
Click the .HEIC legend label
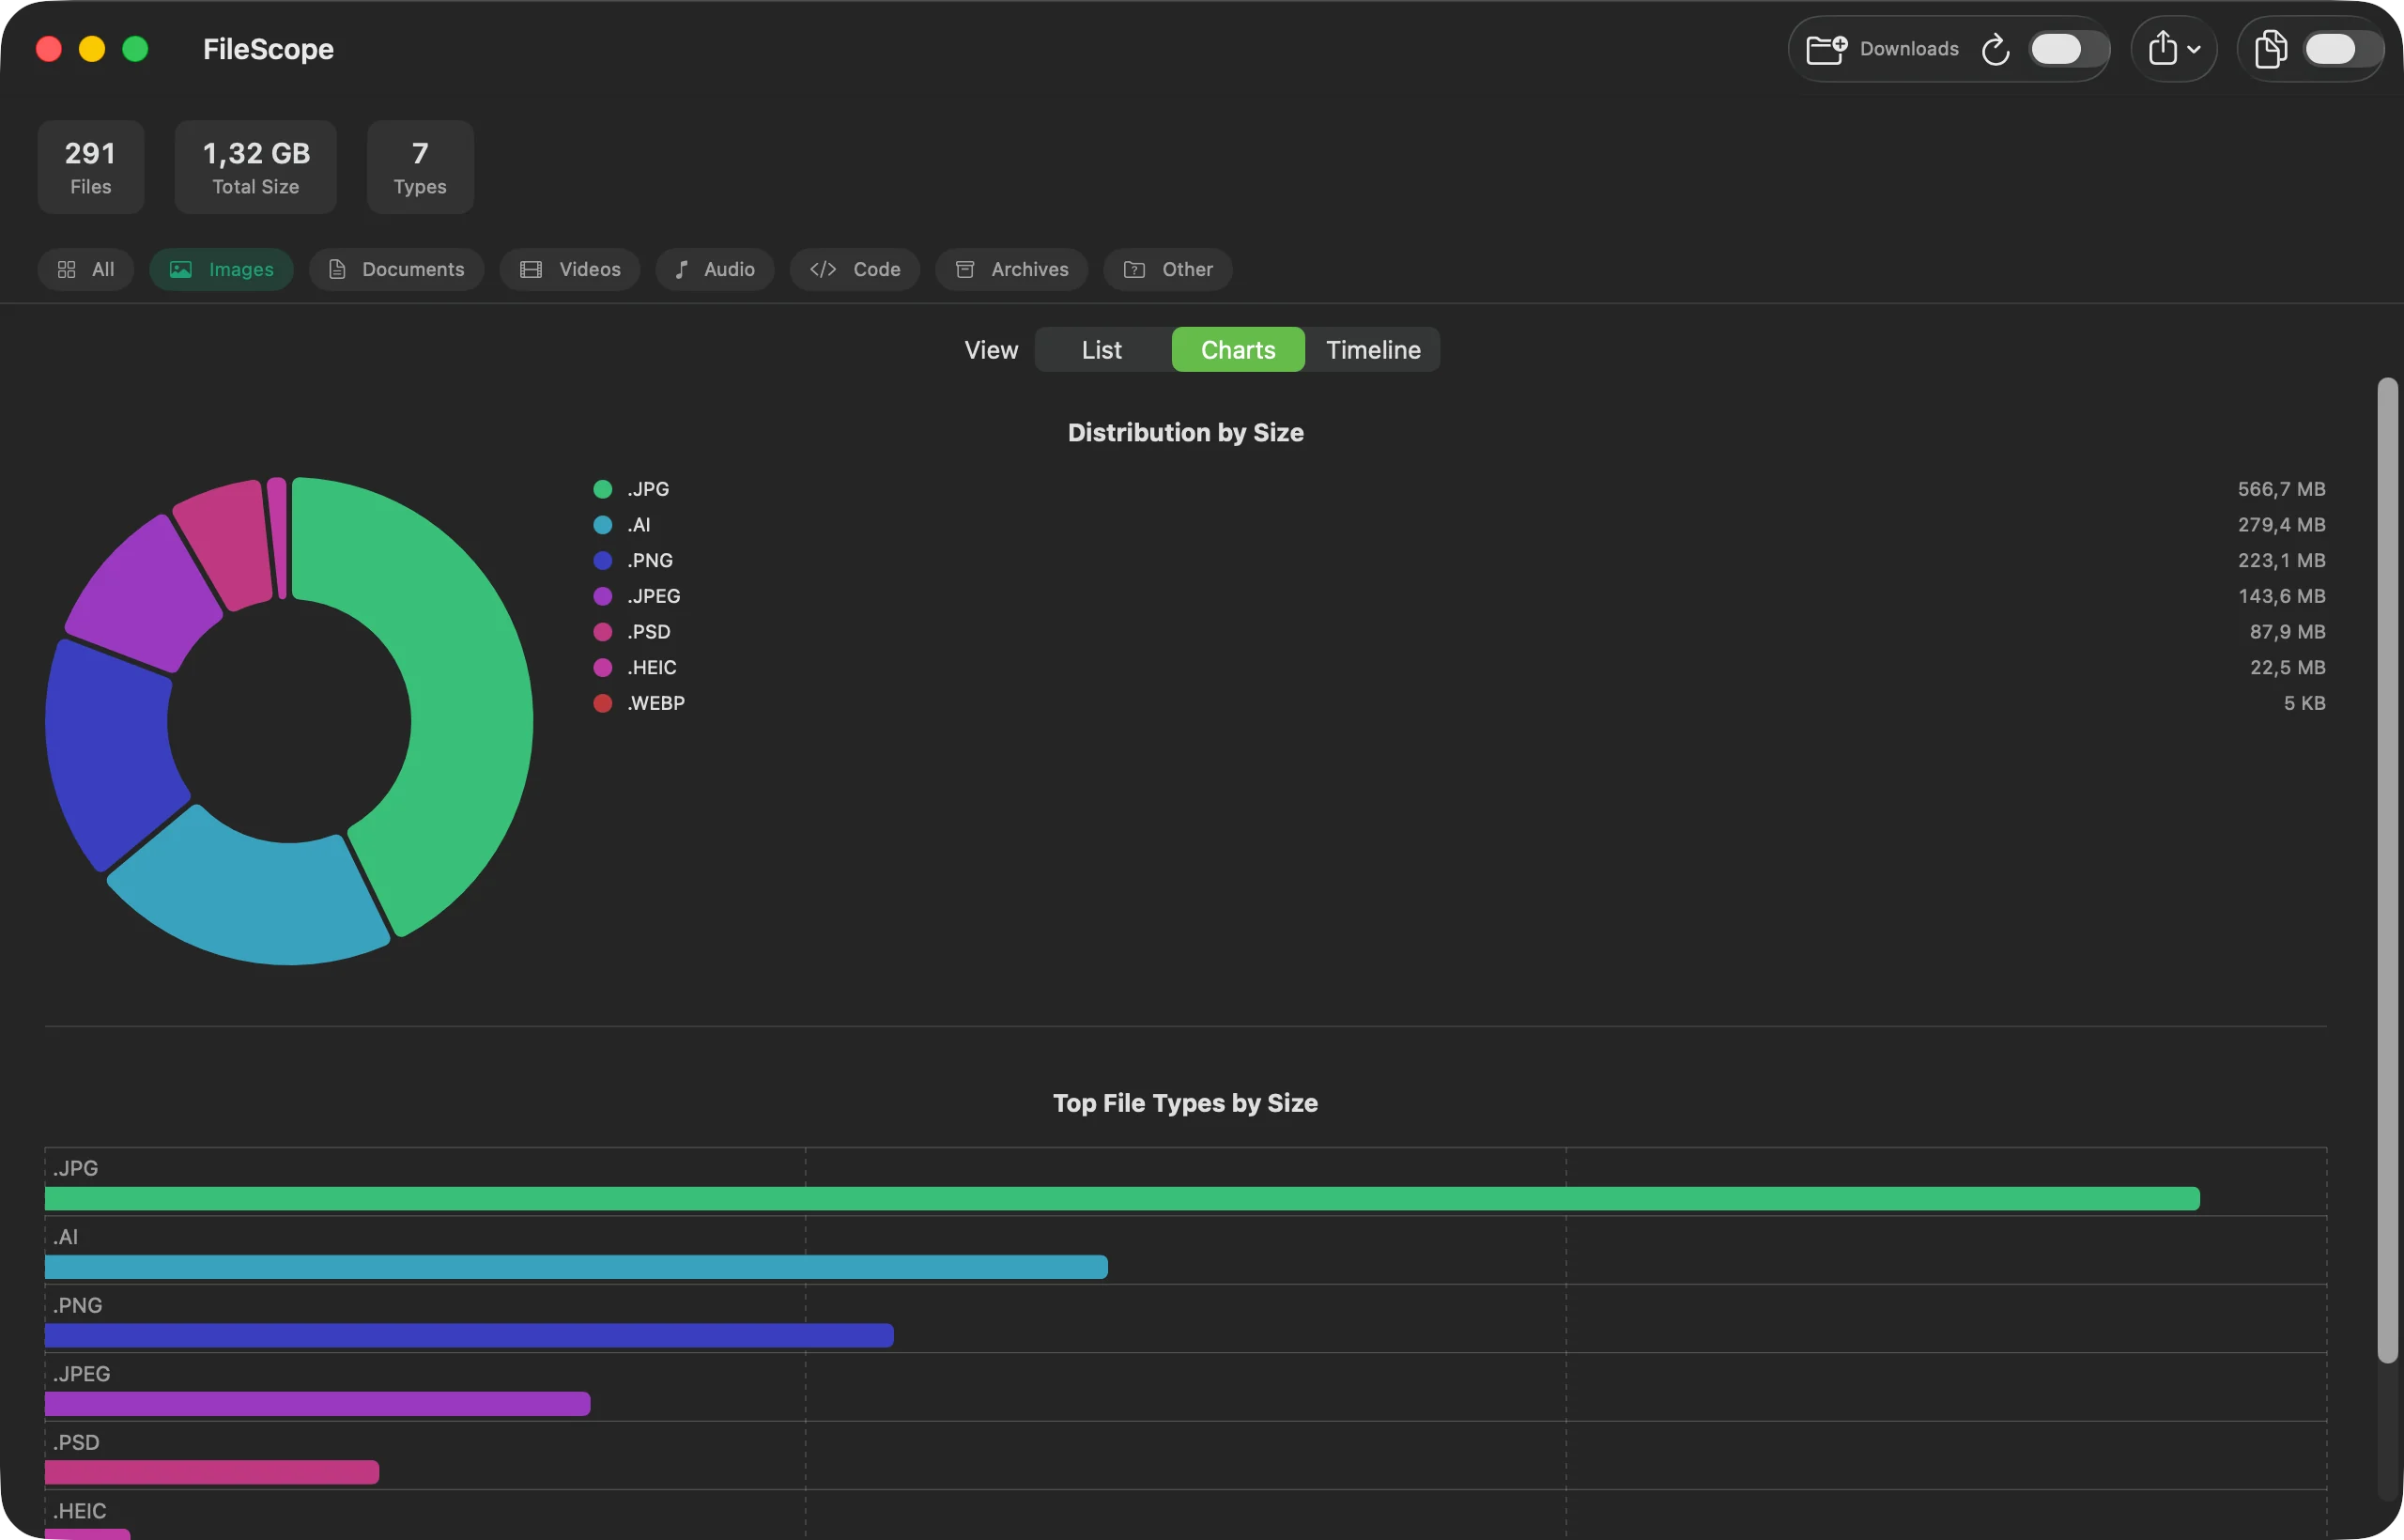[x=652, y=668]
